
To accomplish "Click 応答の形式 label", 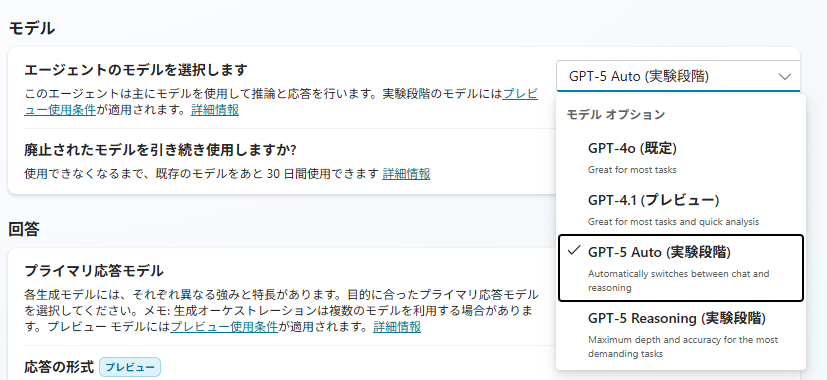I will point(59,366).
